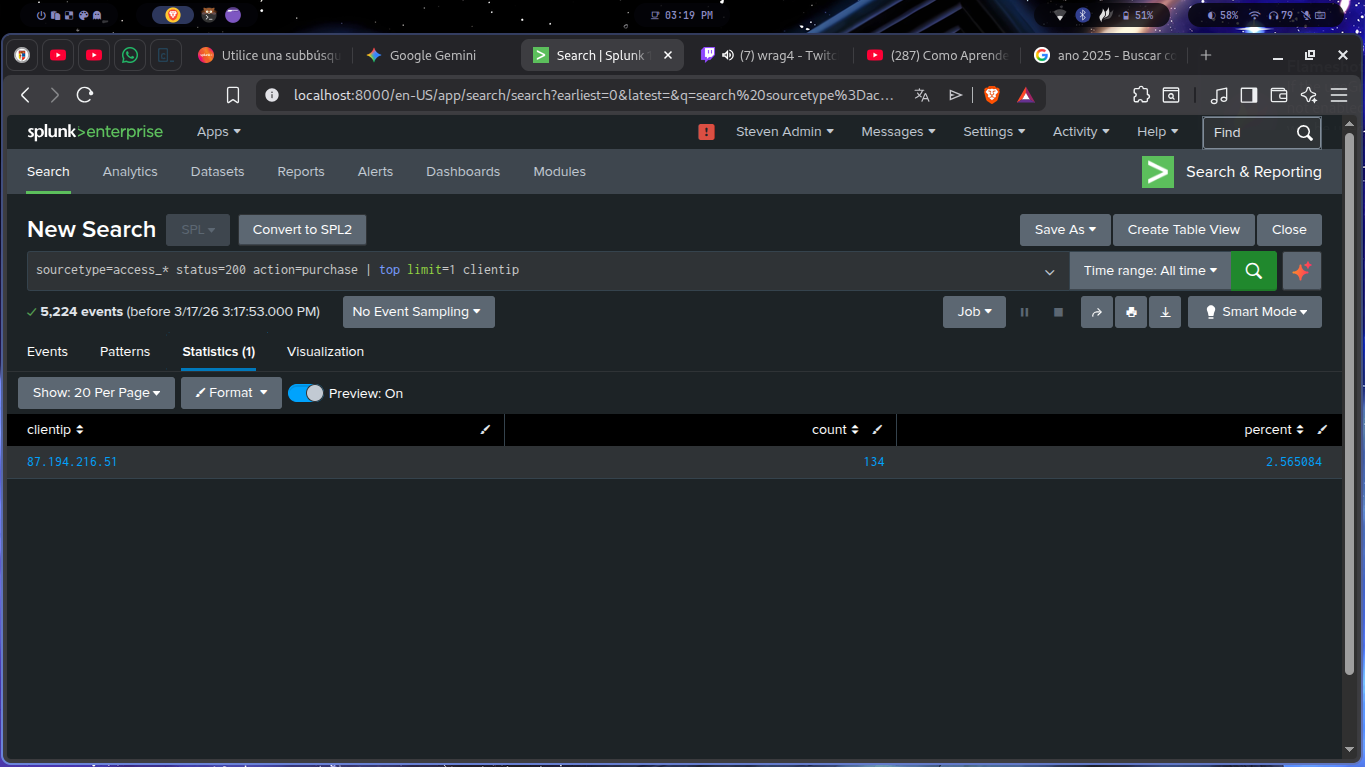Click the Find input field

pos(1249,132)
